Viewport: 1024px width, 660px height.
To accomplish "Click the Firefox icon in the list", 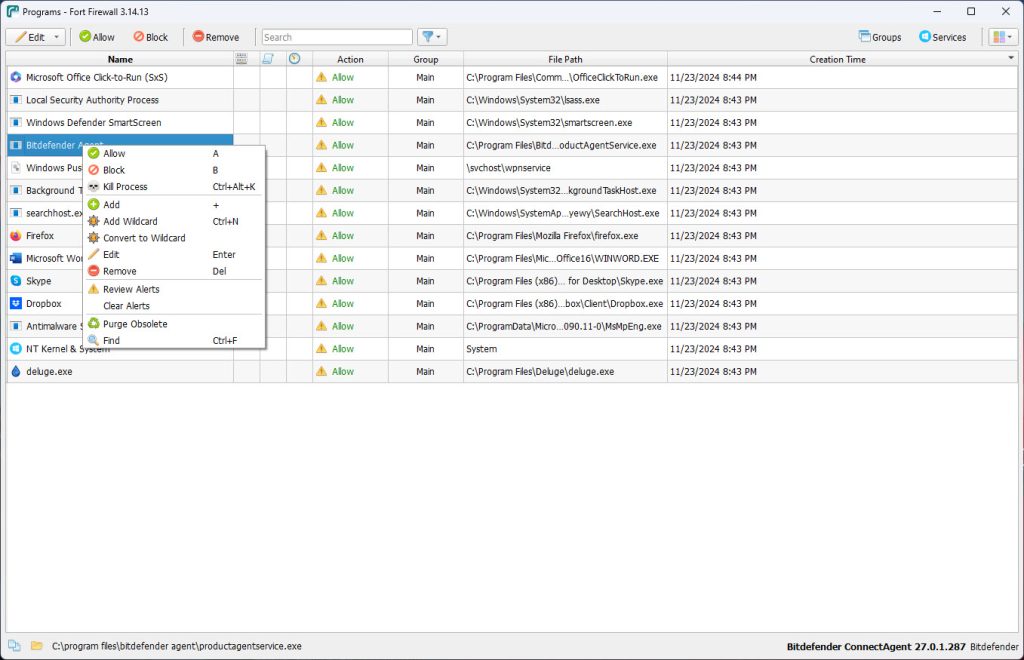I will tap(16, 236).
